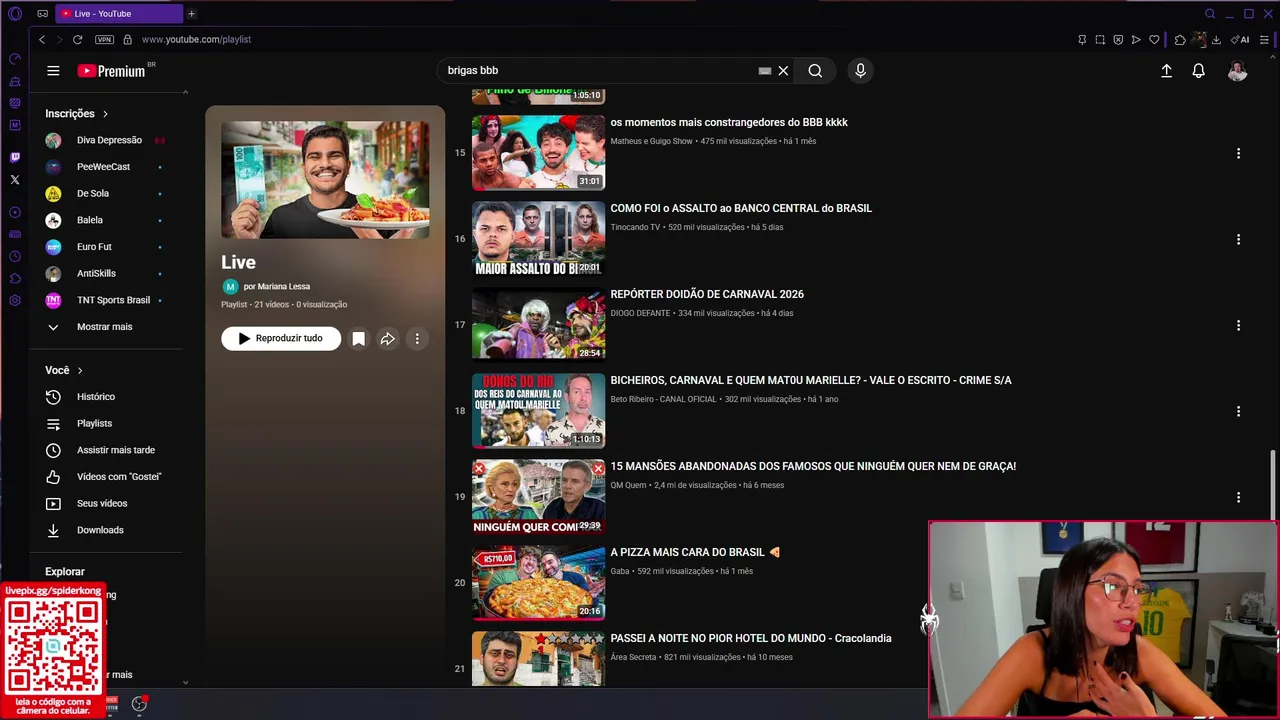Toggle the ad blocker shield icon
Image resolution: width=1280 pixels, height=720 pixels.
click(x=1118, y=40)
